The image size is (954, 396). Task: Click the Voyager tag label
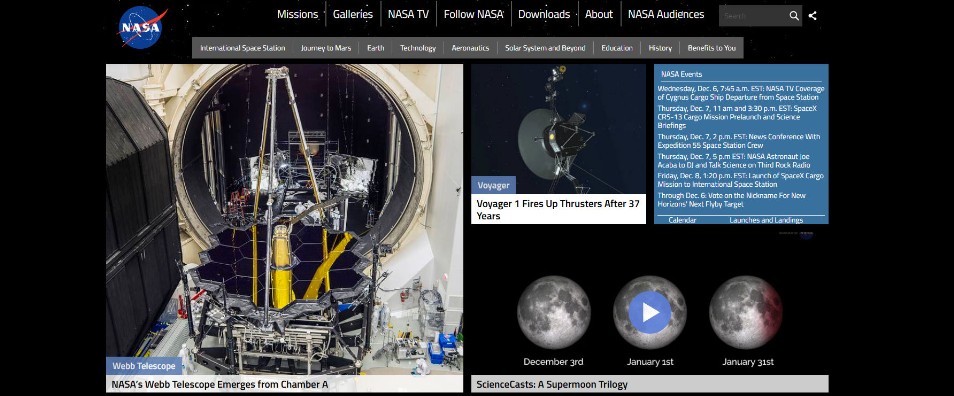click(x=493, y=185)
